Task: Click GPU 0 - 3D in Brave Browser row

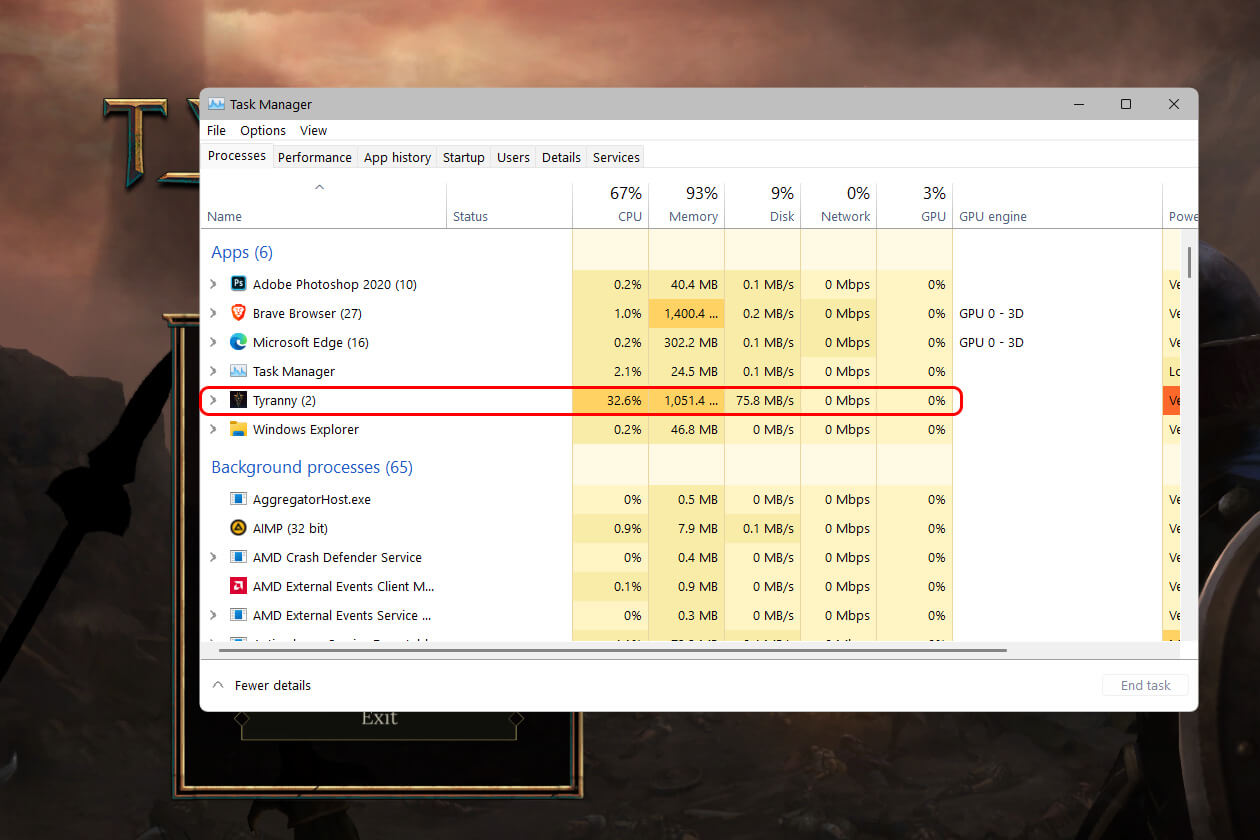Action: coord(991,313)
